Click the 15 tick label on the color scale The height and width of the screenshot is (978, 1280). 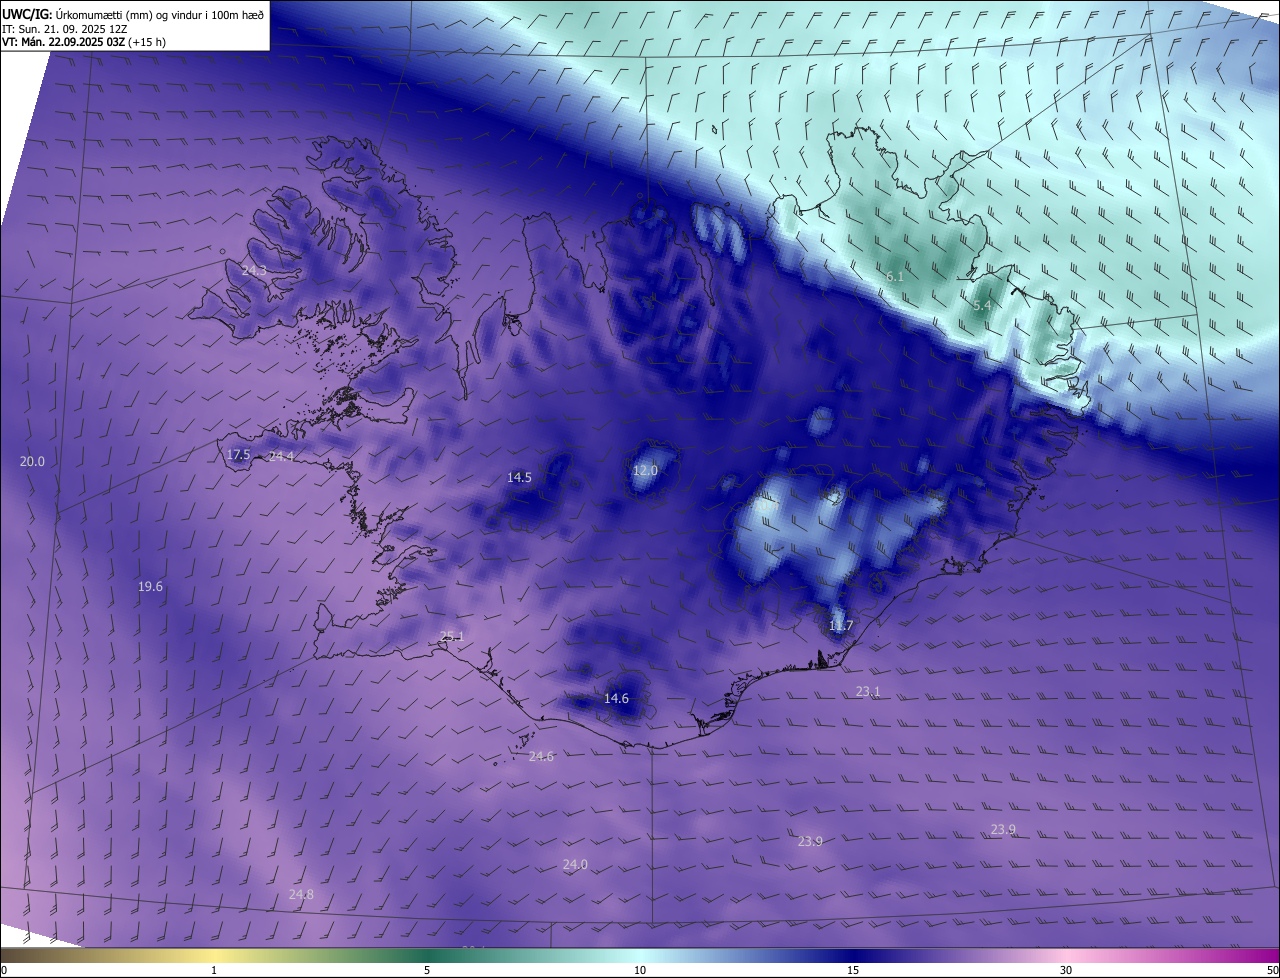click(x=853, y=970)
